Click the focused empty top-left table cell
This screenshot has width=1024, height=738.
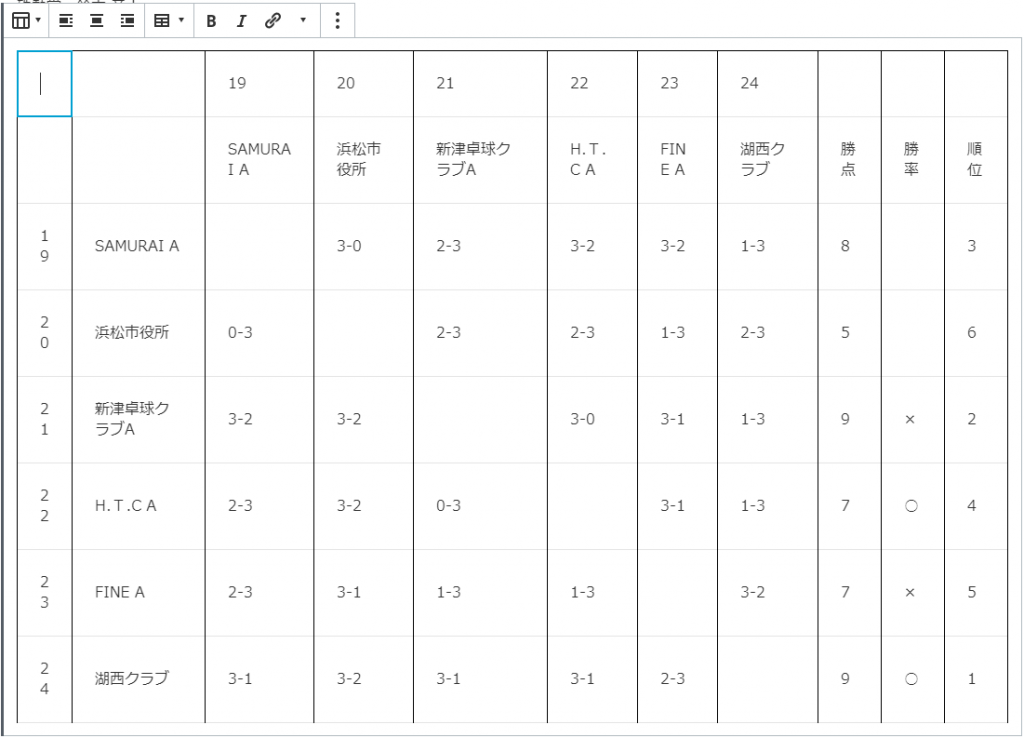pos(44,84)
